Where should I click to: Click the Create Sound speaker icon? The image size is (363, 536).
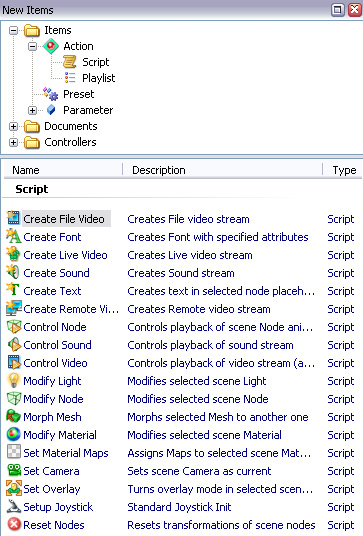pyautogui.click(x=13, y=272)
